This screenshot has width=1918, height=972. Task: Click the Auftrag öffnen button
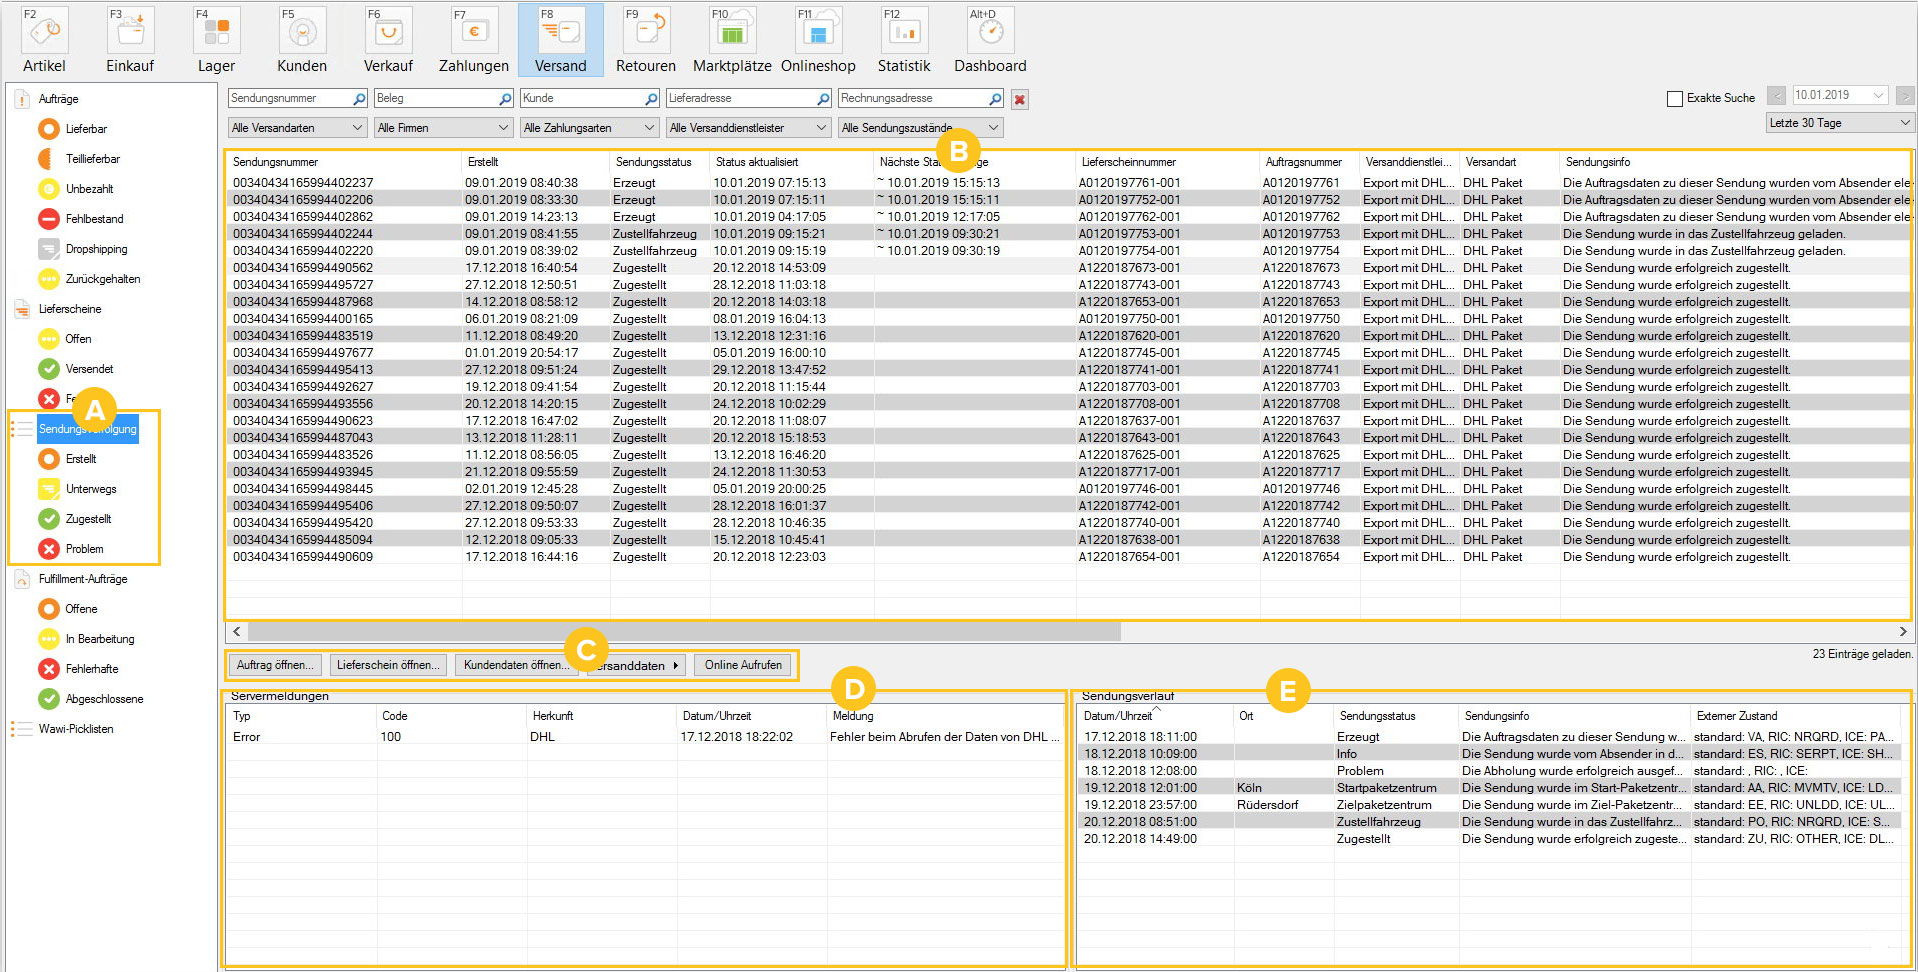click(x=274, y=664)
